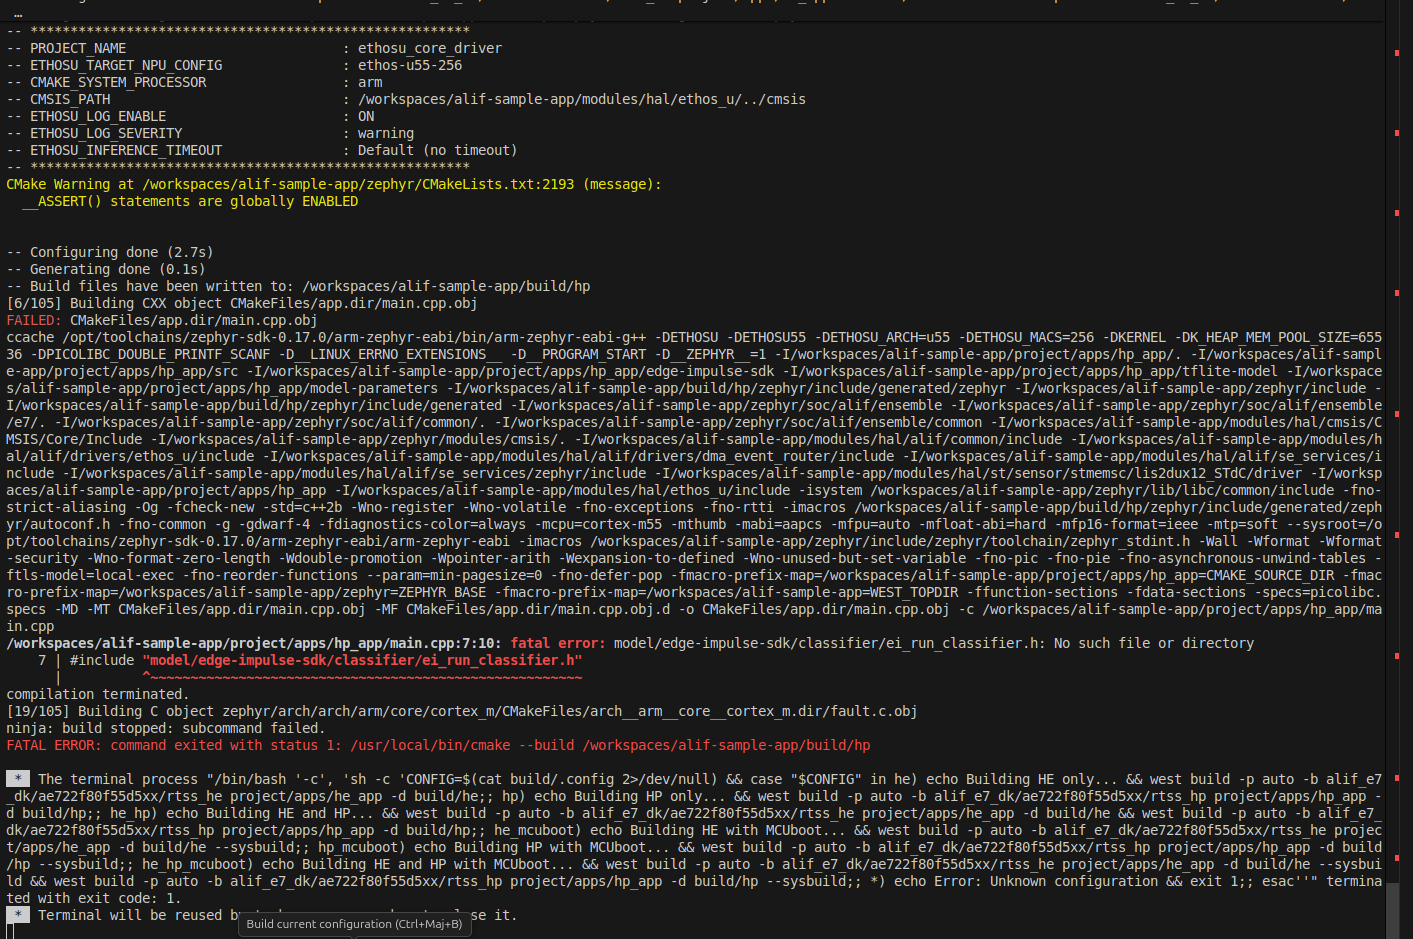The height and width of the screenshot is (939, 1413).
Task: Click the terminal scrollbar thumb at bottom right
Action: point(1393,908)
